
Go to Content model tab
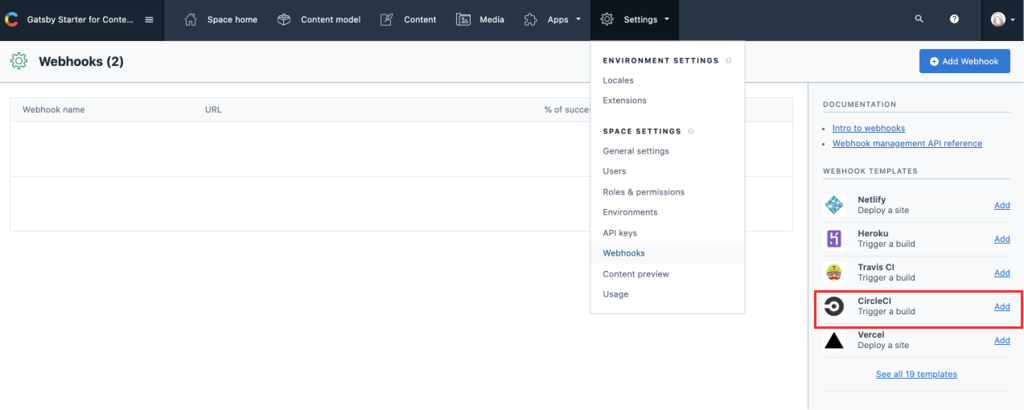click(x=320, y=19)
